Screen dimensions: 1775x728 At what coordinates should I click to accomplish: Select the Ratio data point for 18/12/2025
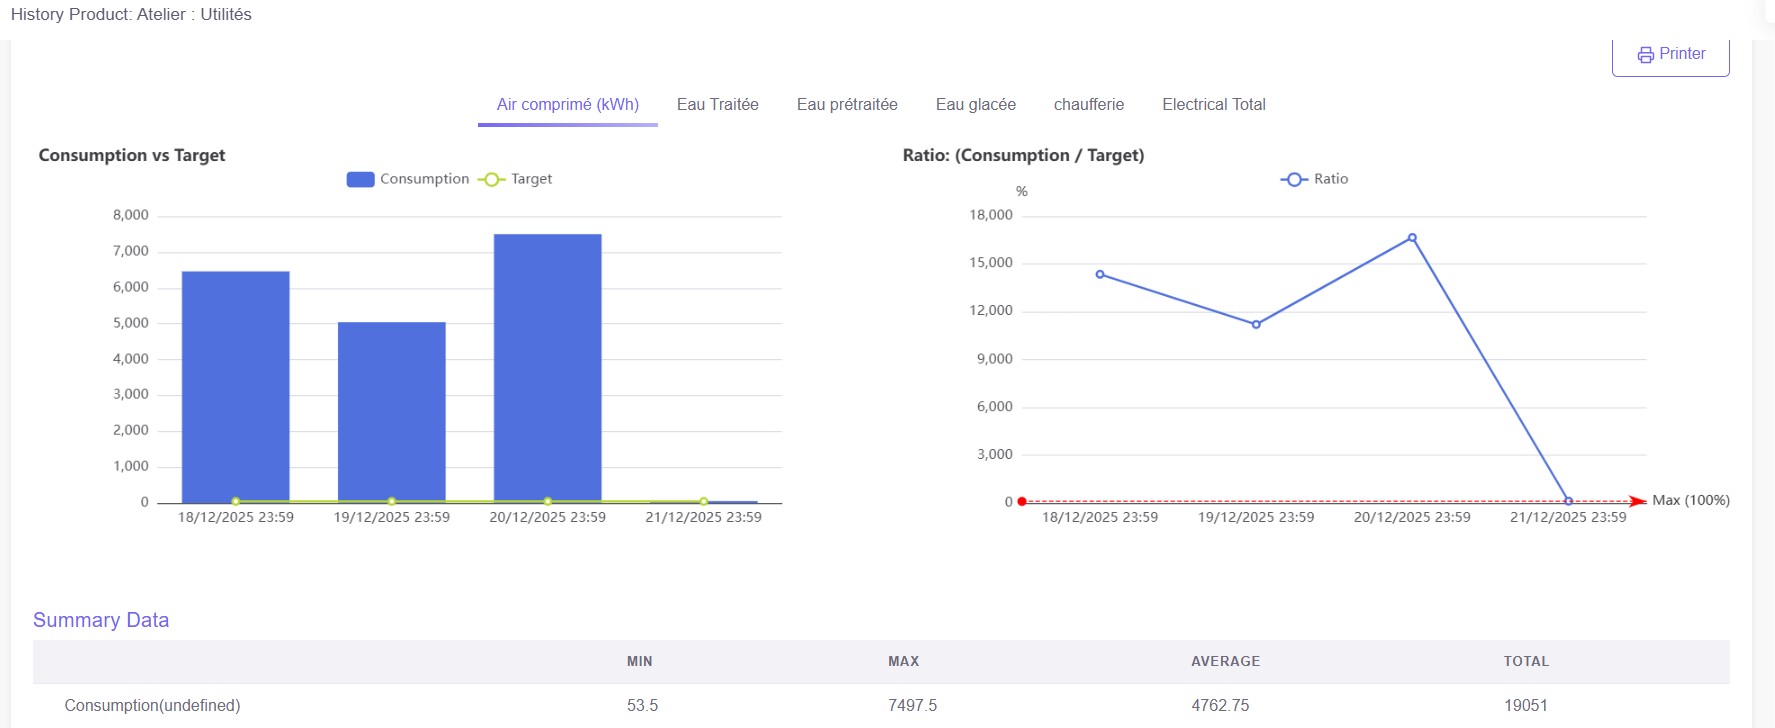[x=1100, y=274]
